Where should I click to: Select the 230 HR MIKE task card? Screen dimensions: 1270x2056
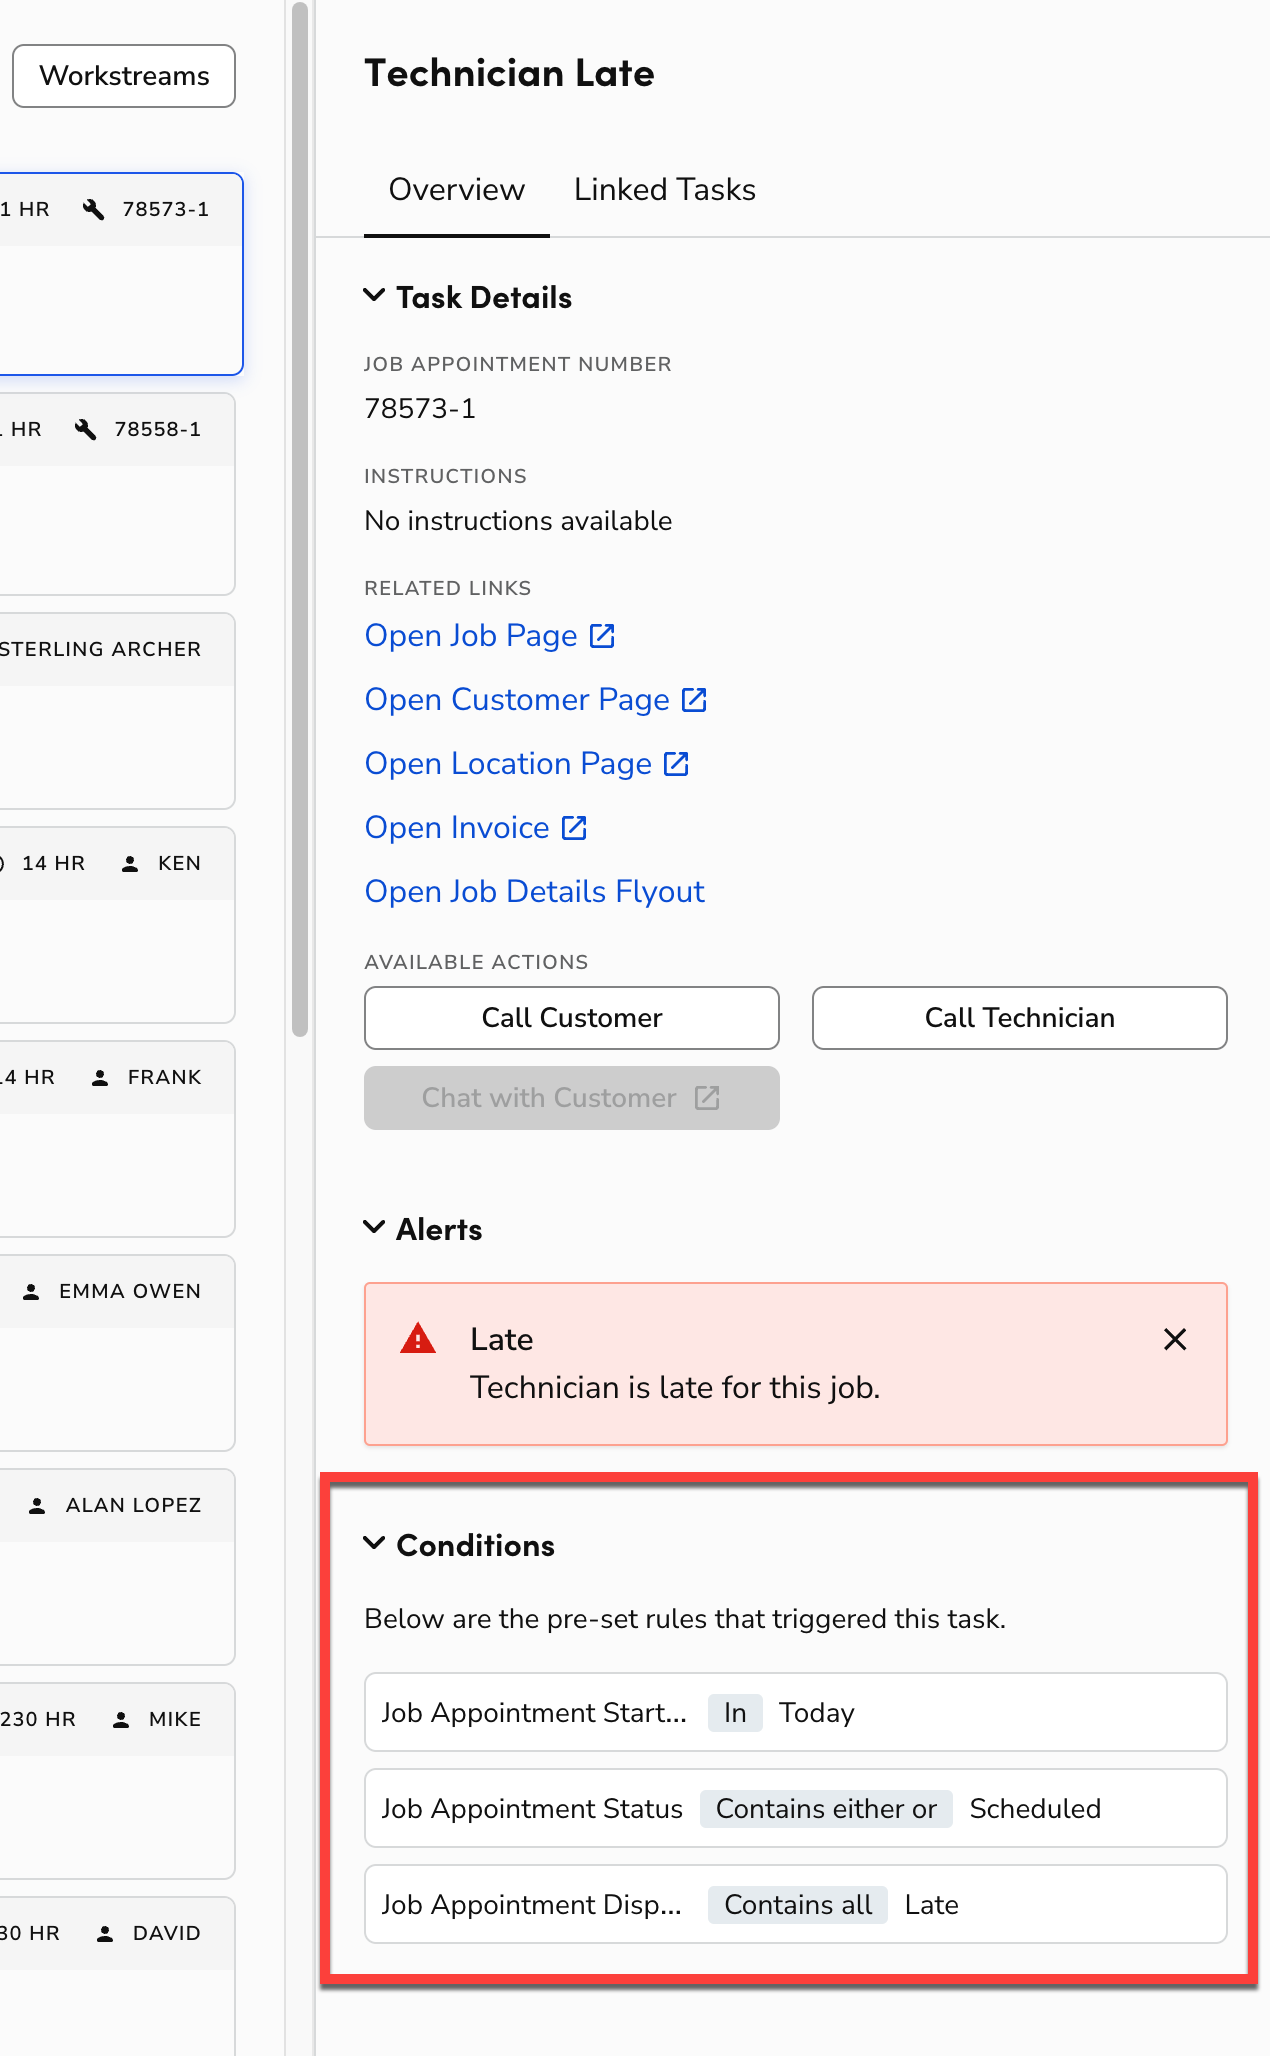click(x=118, y=1781)
